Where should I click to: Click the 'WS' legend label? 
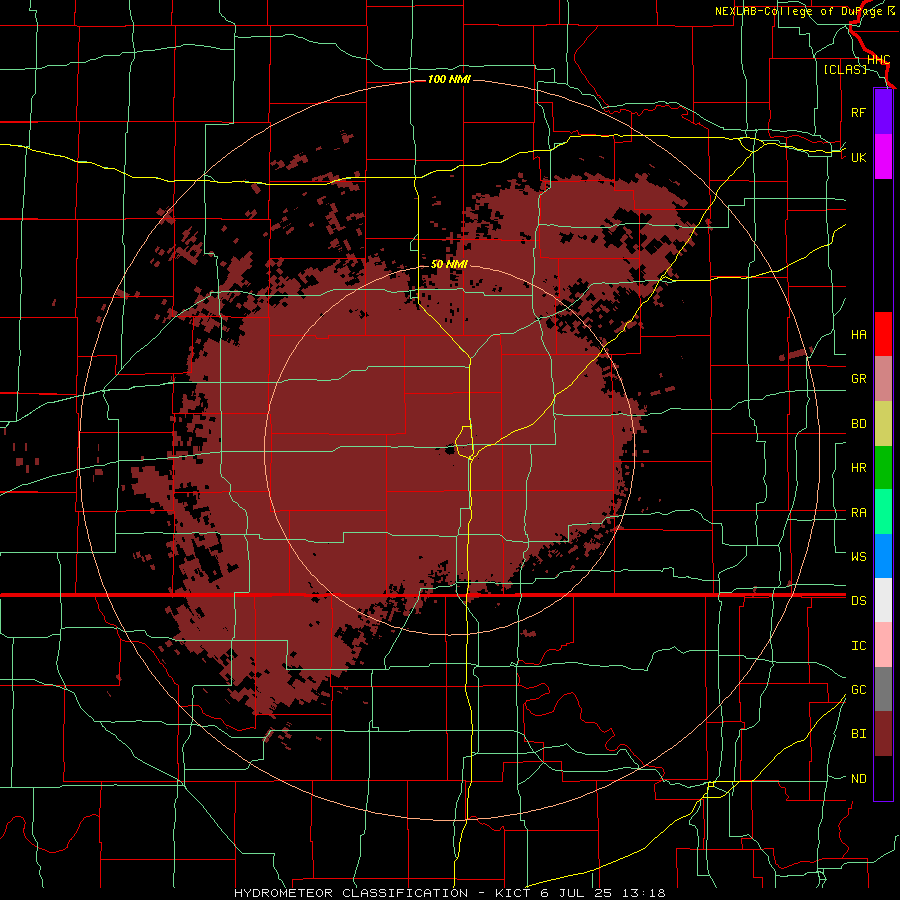(858, 556)
